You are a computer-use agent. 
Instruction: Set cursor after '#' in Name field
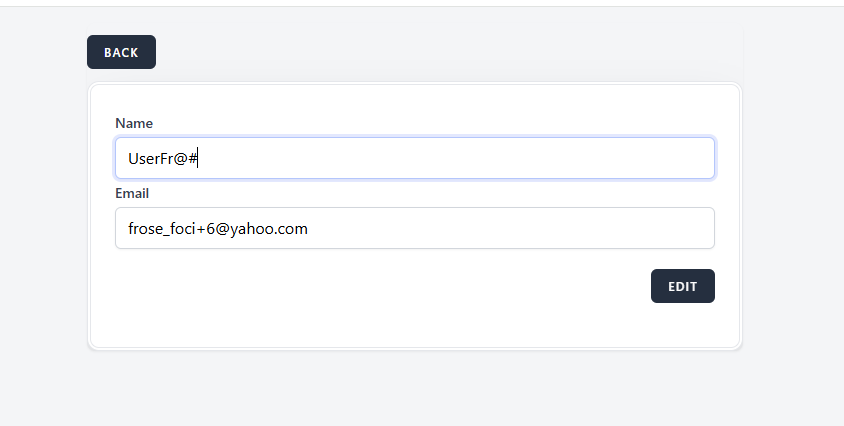pos(198,158)
